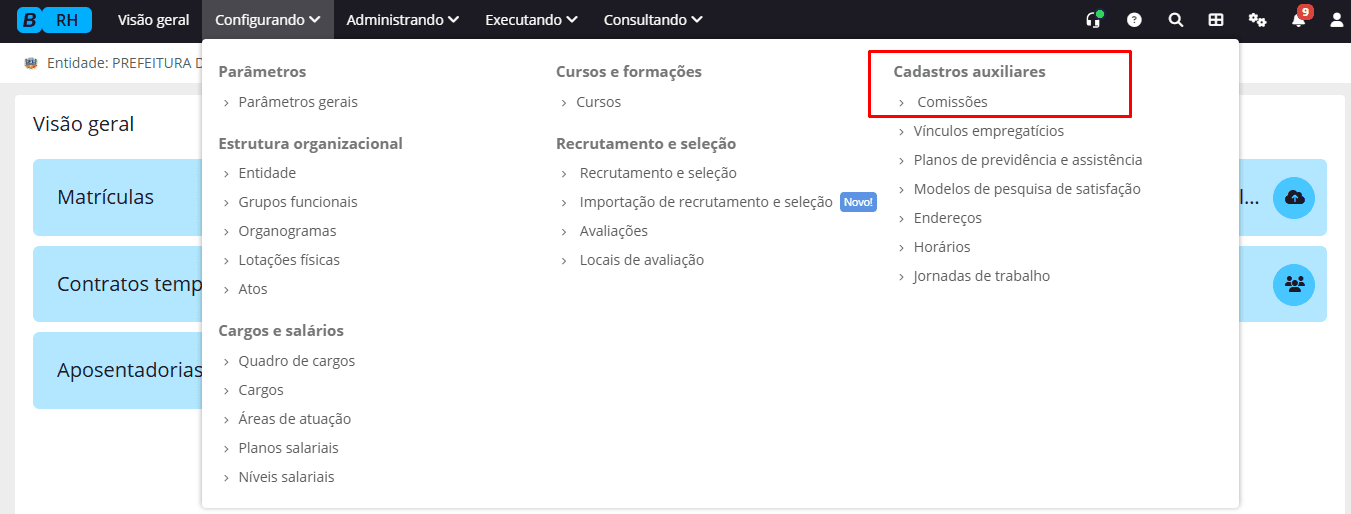Expand the Executando dropdown menu

coord(531,19)
